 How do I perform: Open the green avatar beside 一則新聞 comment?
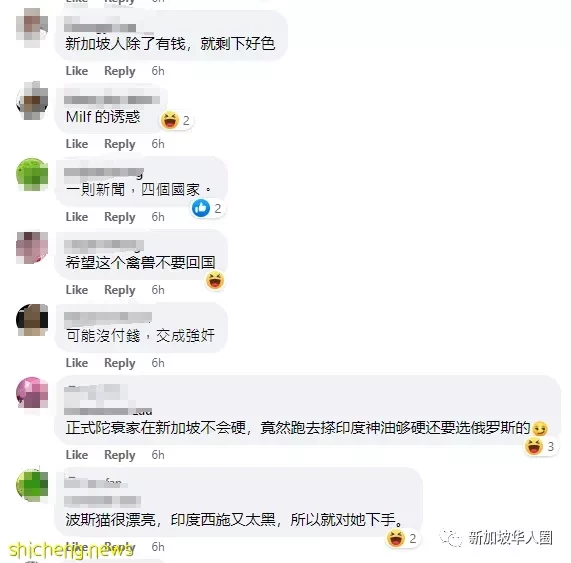coord(32,174)
